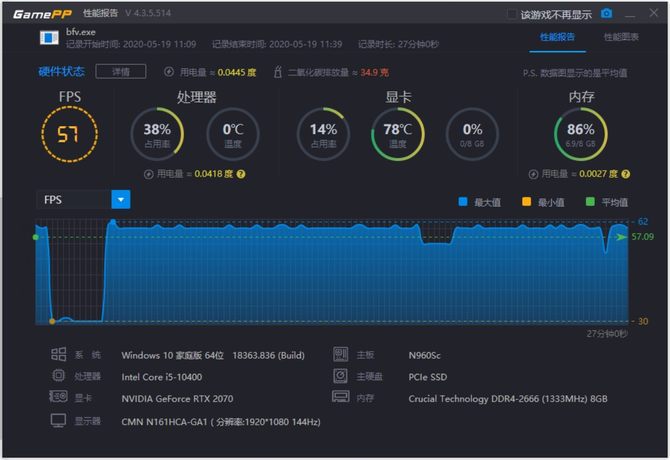Select the 性能报告 tab

point(558,37)
